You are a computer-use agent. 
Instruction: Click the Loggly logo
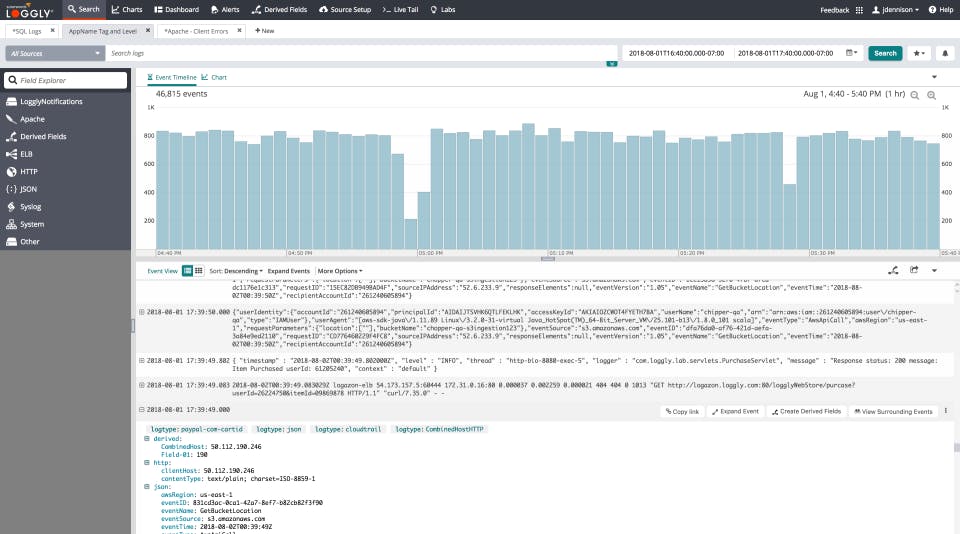point(29,10)
